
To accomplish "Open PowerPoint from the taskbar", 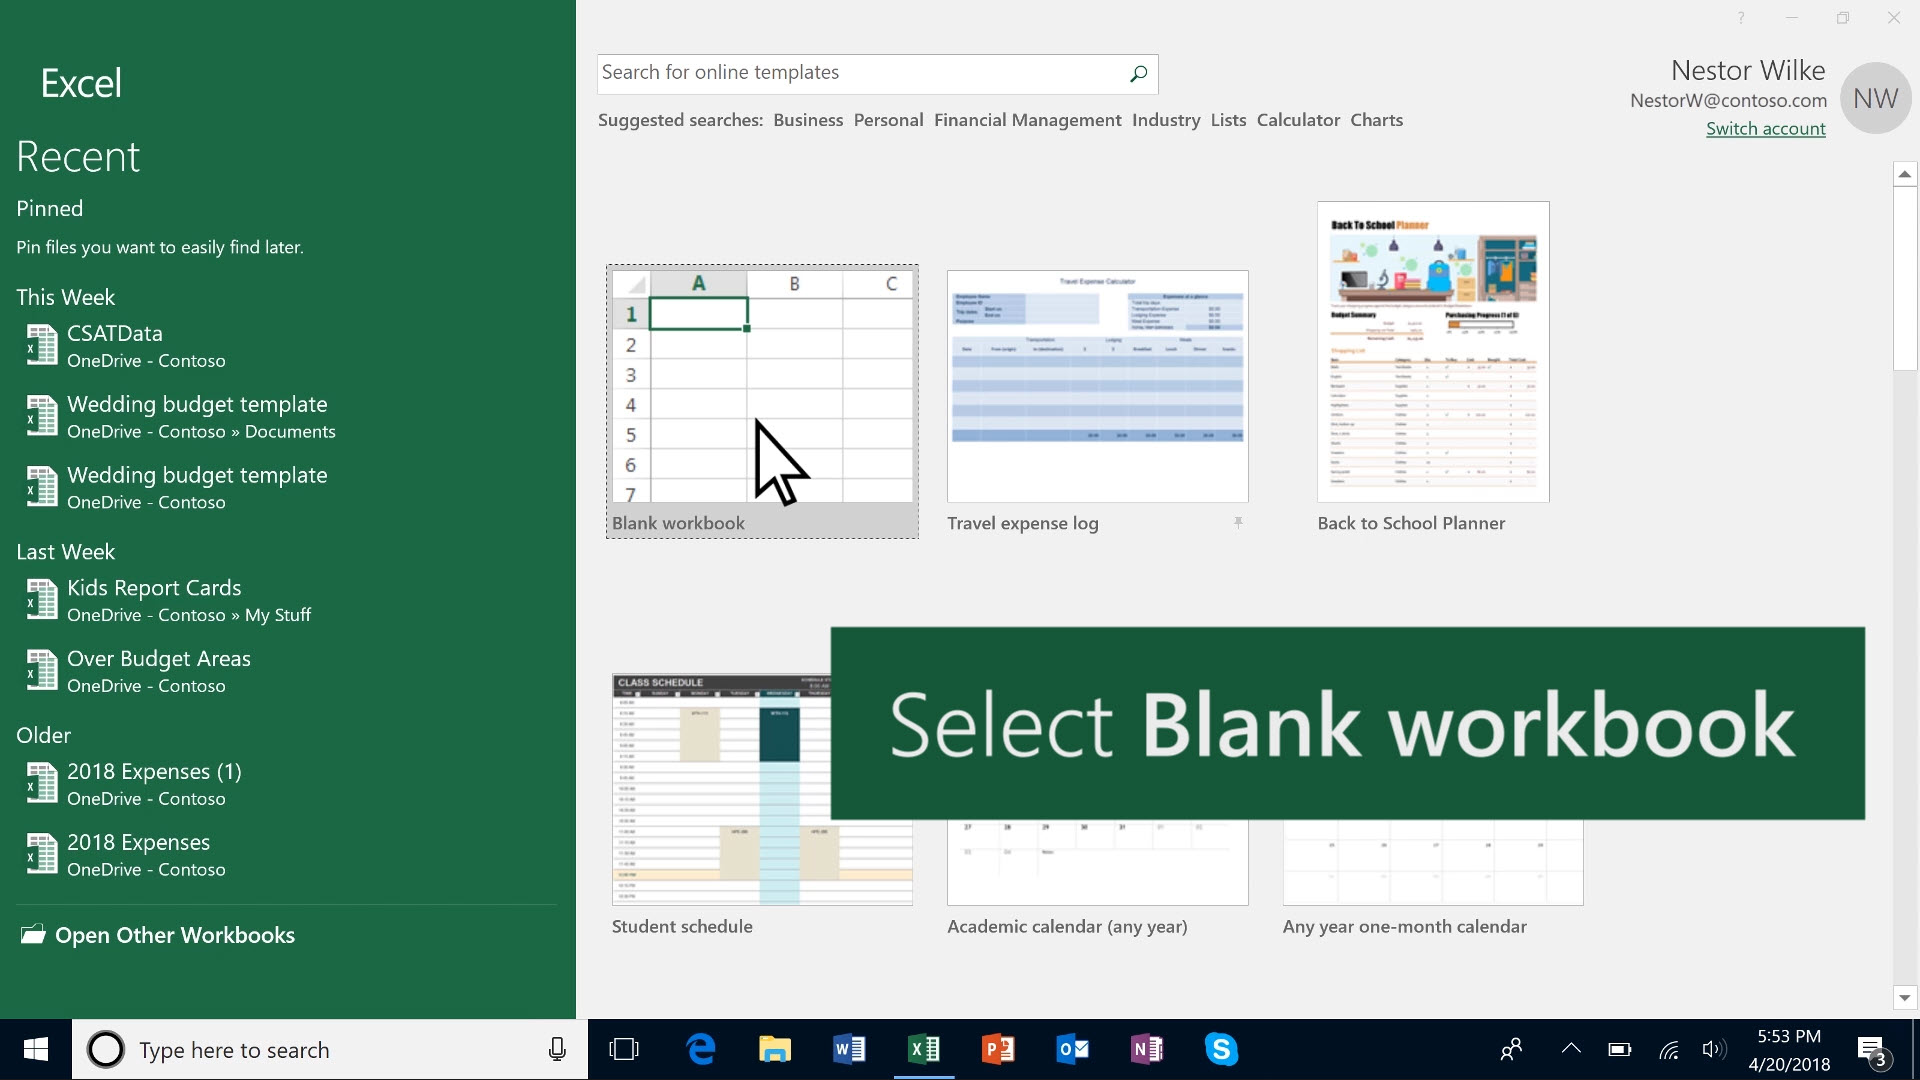I will point(997,1049).
